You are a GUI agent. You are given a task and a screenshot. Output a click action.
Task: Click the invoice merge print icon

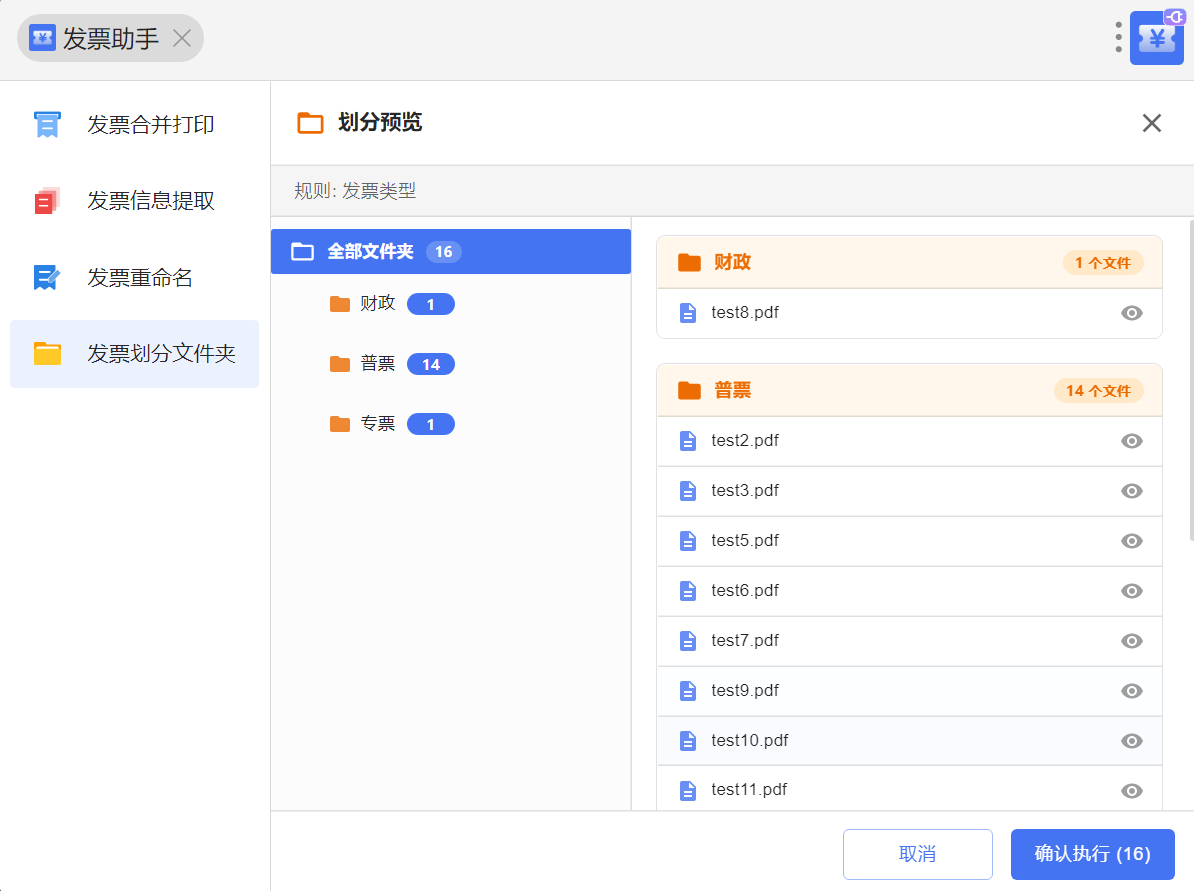click(47, 125)
